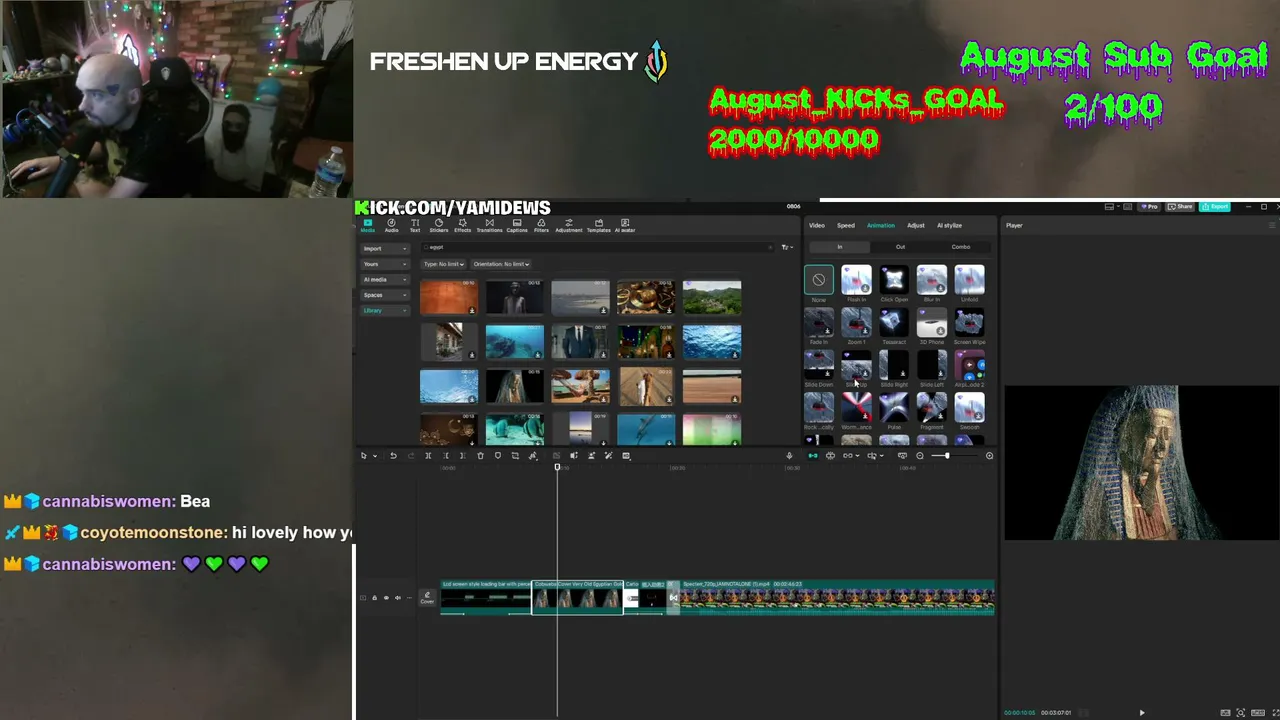Expand the Spaces section in sidebar
Screen dimensions: 1280x720
(385, 295)
